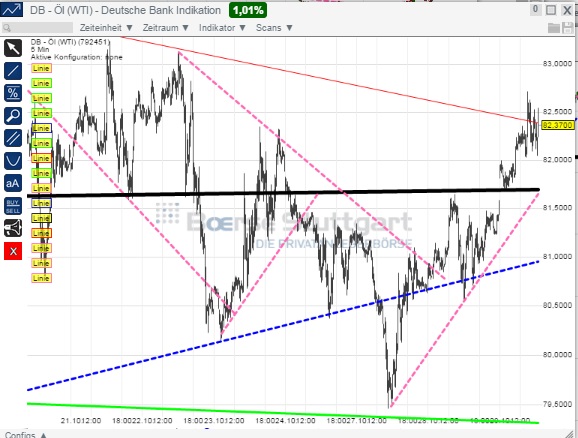Open the BUY SELL order tool
The height and width of the screenshot is (438, 578).
tap(13, 206)
